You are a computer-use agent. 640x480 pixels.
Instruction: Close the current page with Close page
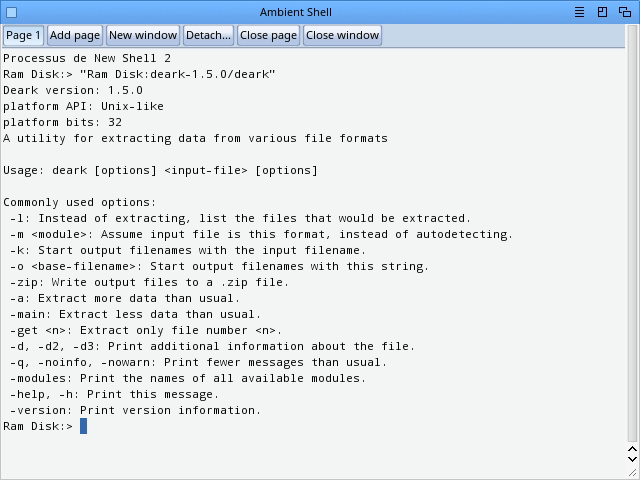269,35
